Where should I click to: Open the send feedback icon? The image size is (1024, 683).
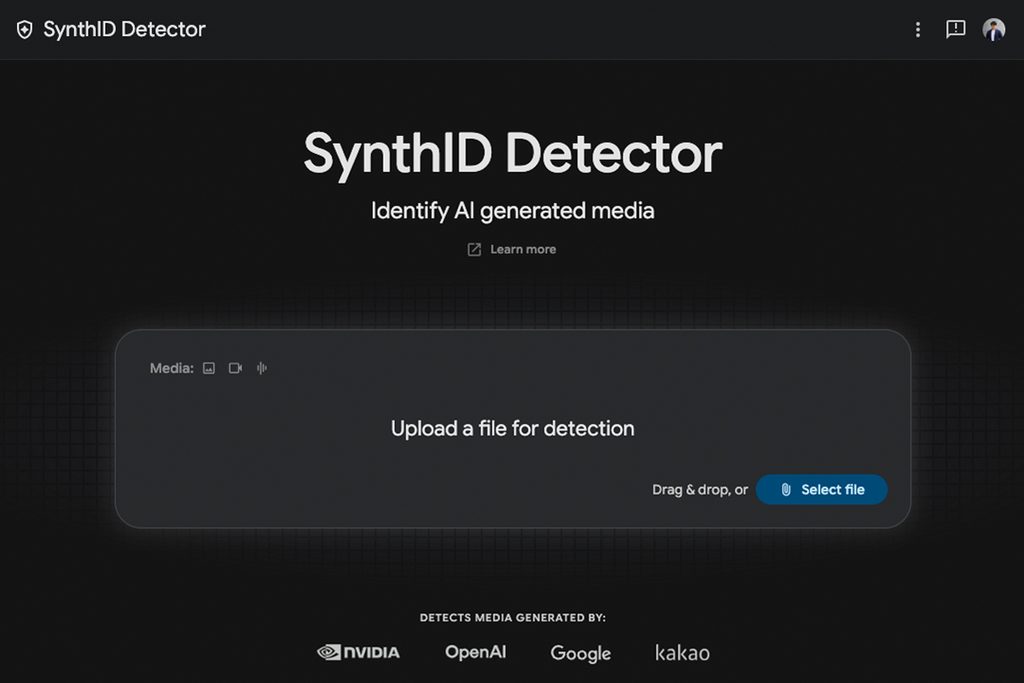pyautogui.click(x=955, y=29)
